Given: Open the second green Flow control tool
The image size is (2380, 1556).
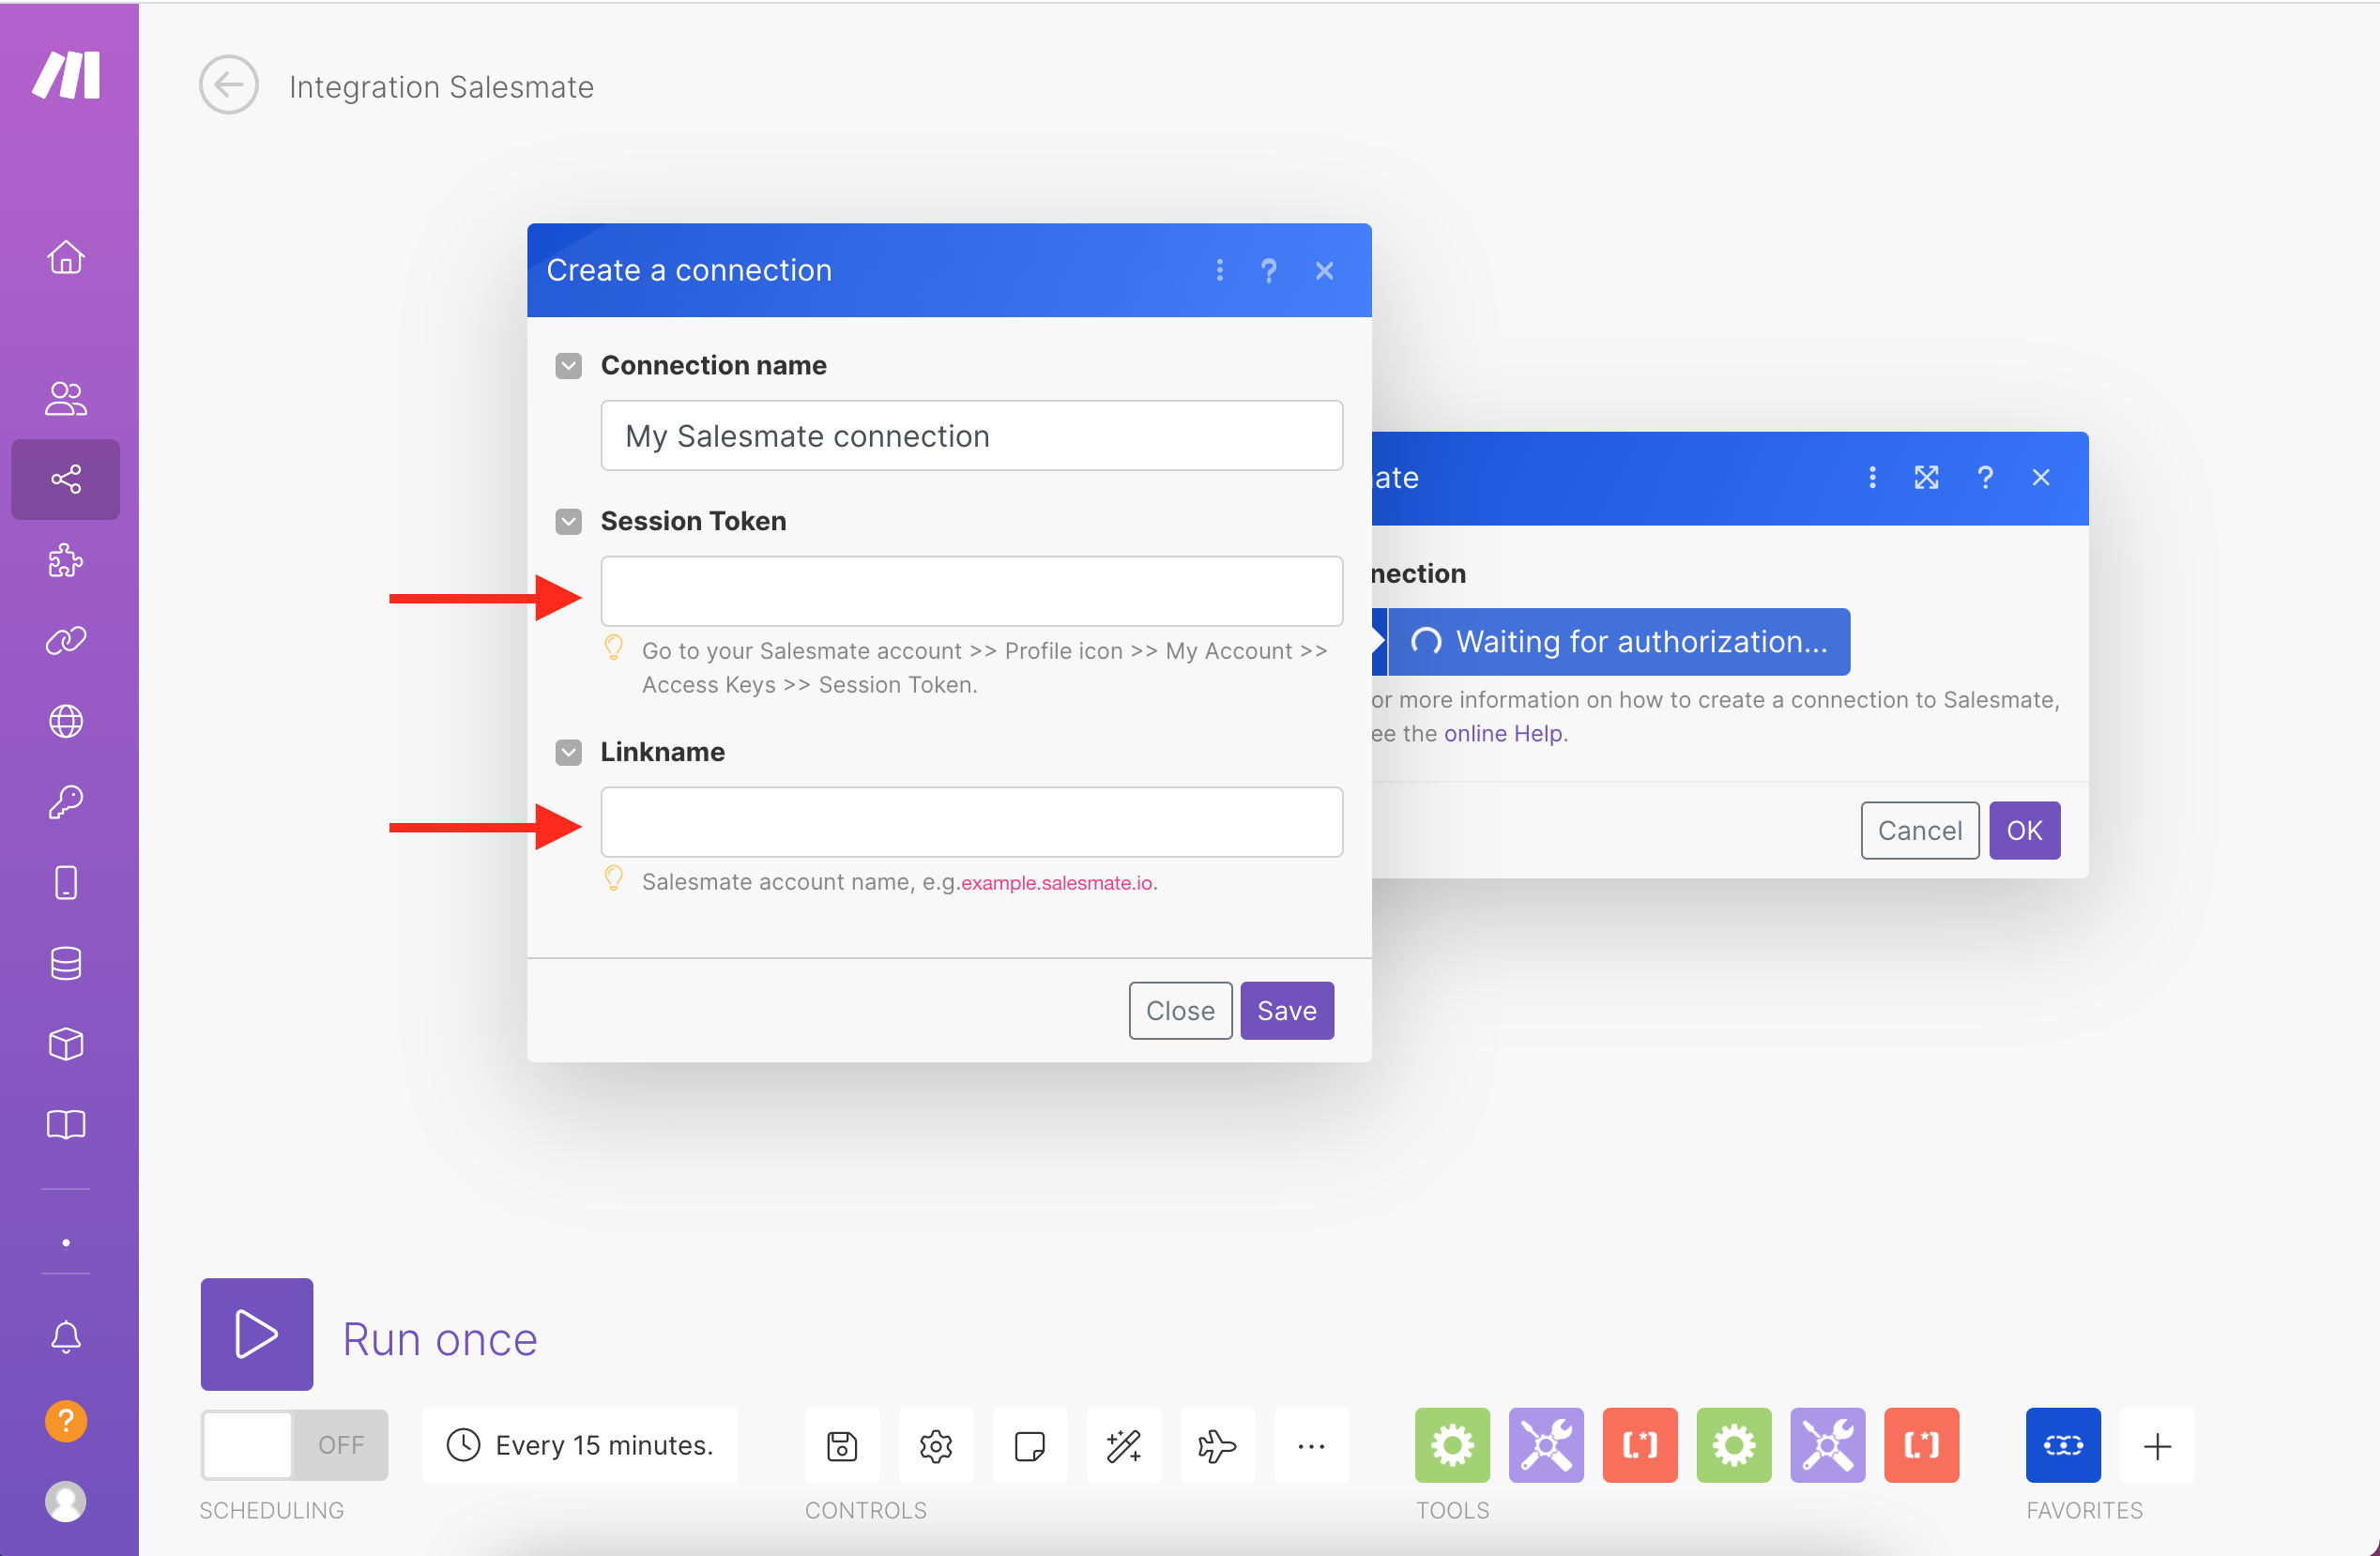Looking at the screenshot, I should pyautogui.click(x=1735, y=1446).
